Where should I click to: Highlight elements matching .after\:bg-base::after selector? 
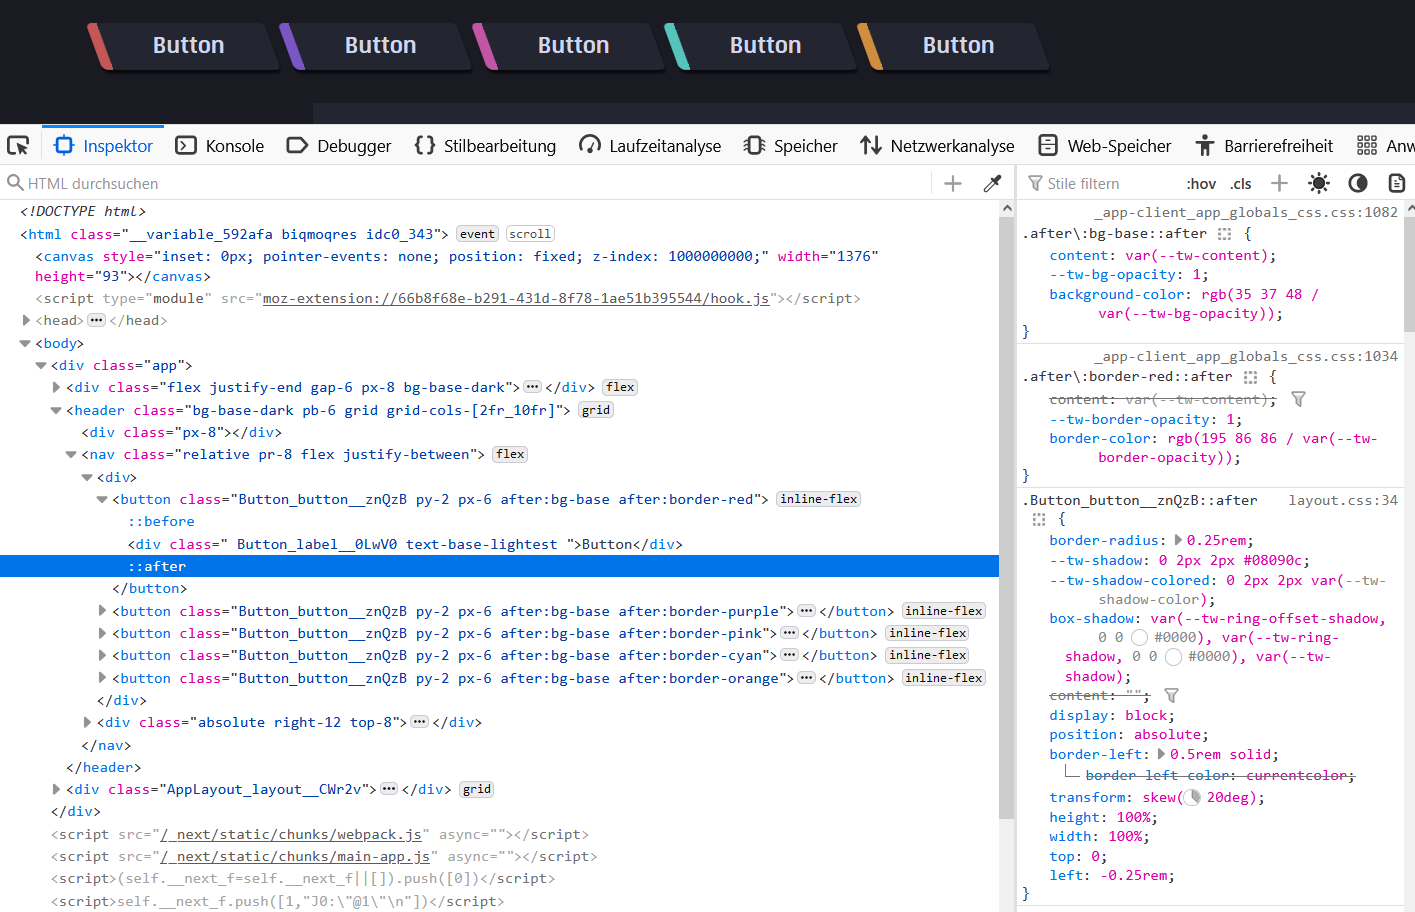(1224, 234)
